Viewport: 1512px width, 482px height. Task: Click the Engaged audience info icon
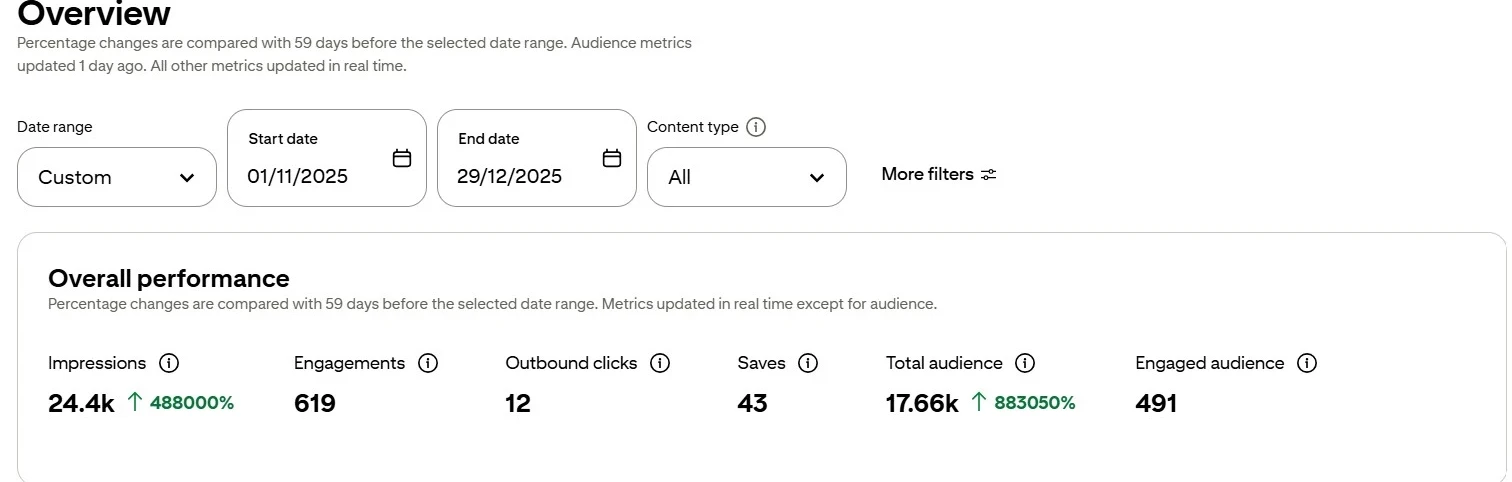tap(1306, 363)
